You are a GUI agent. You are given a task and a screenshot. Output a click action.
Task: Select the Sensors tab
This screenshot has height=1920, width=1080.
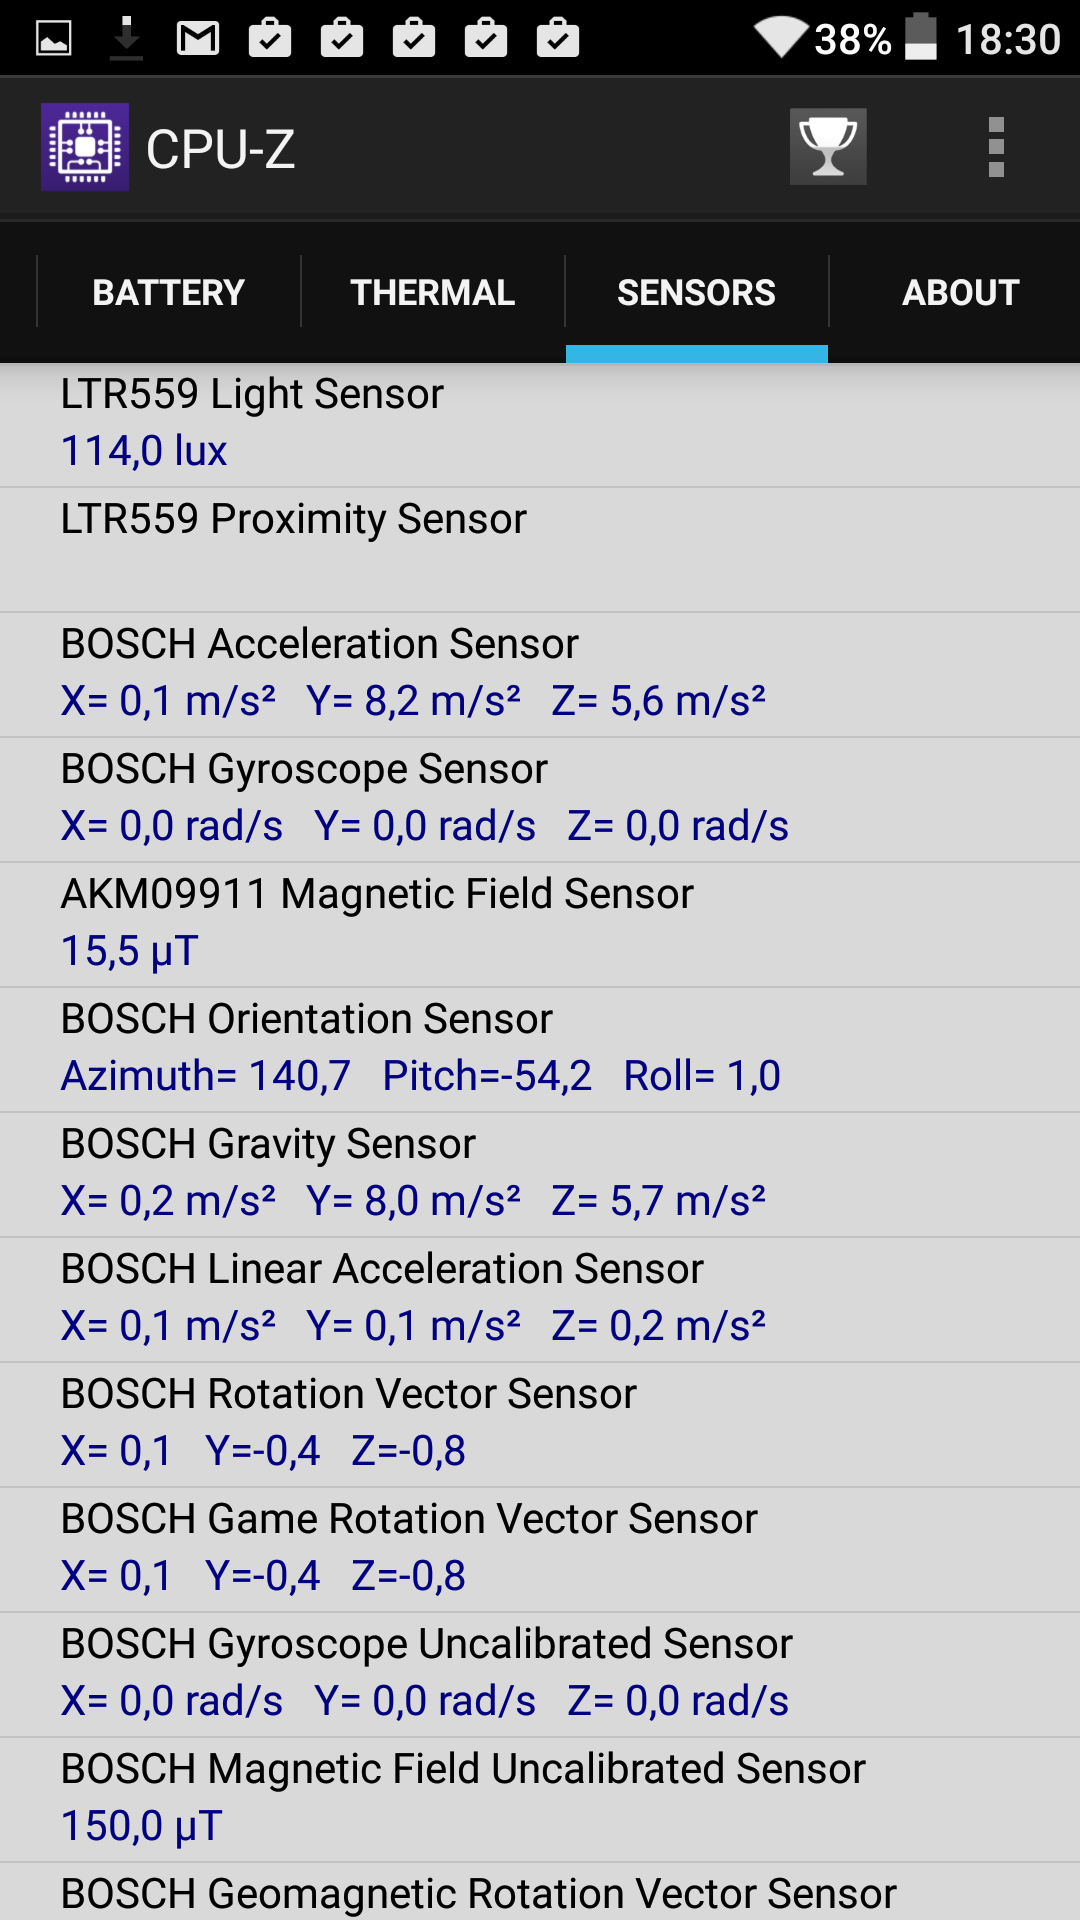point(696,292)
